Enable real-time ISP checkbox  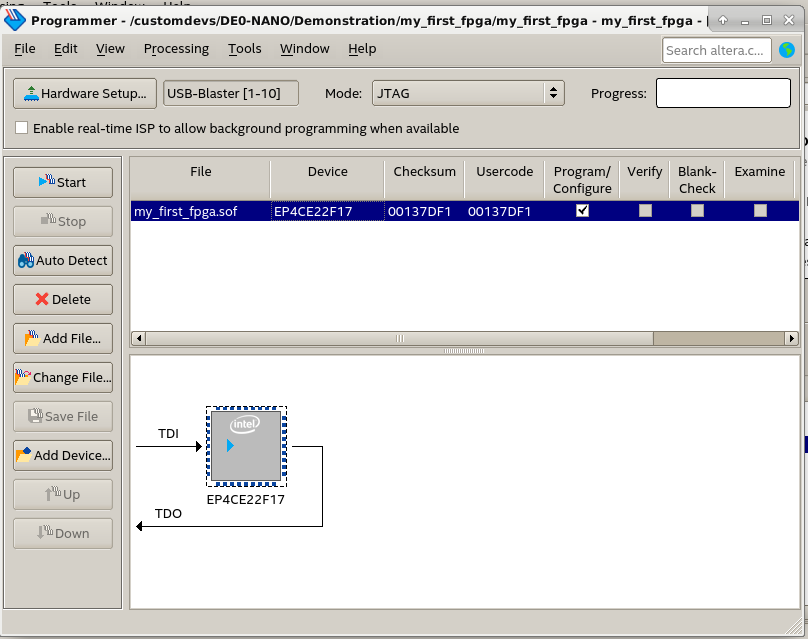[22, 128]
